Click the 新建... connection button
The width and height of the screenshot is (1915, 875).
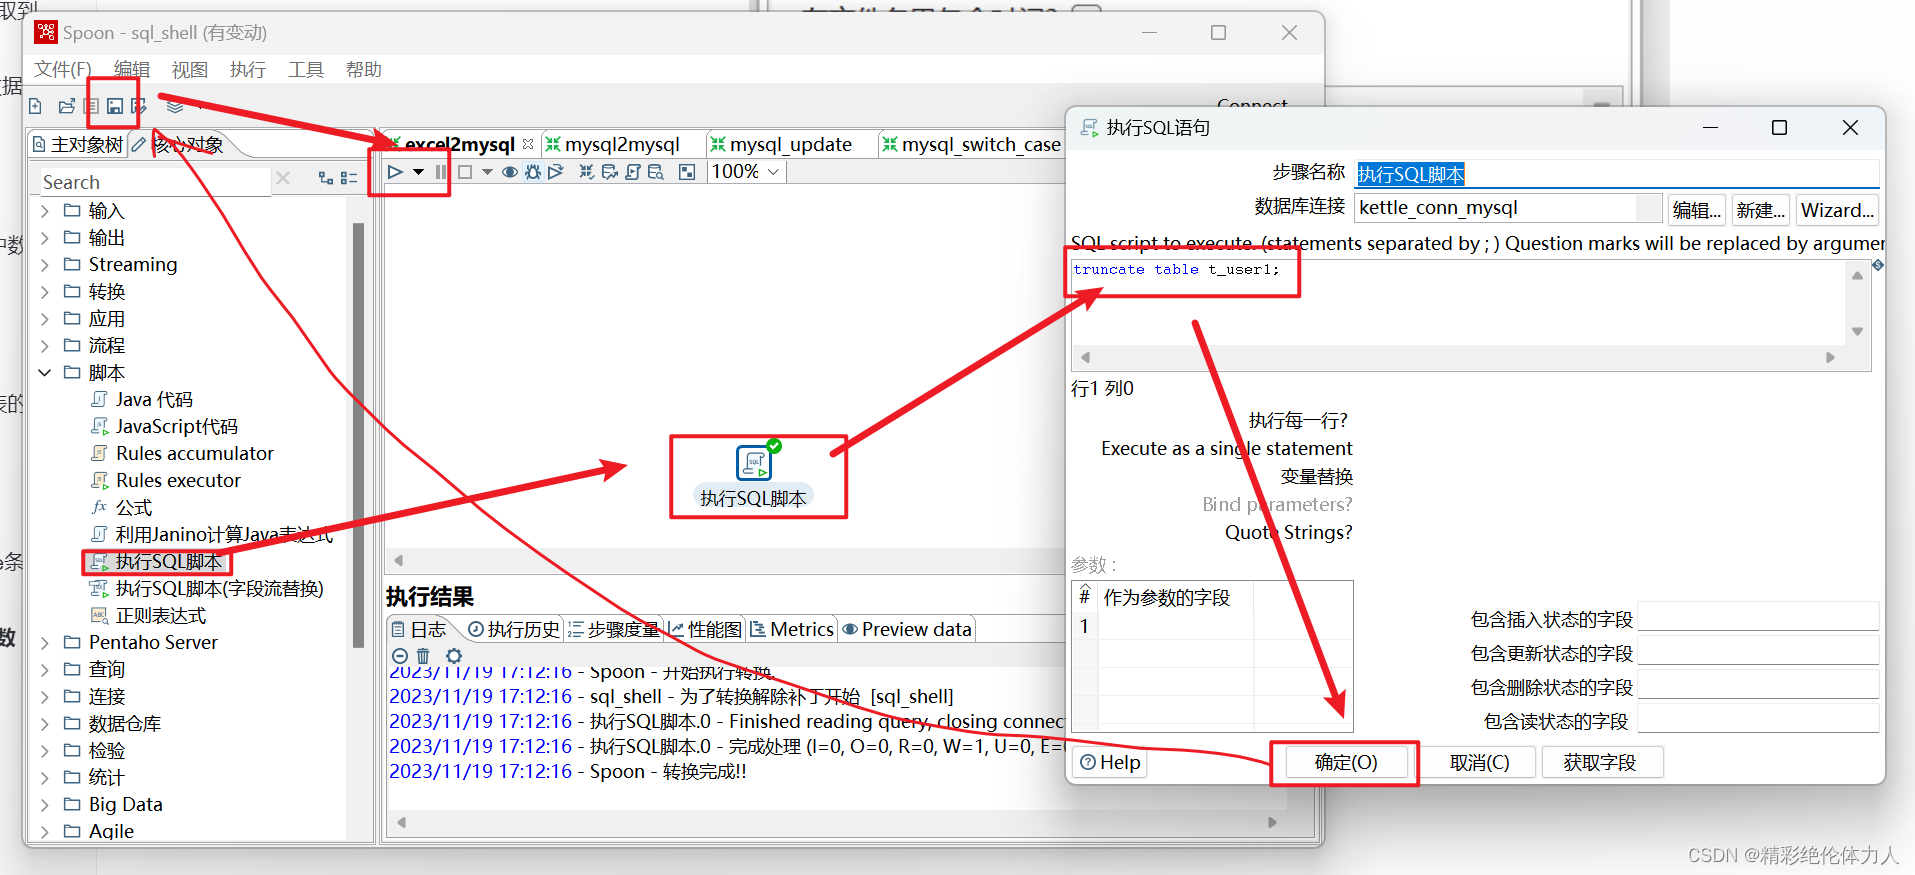(x=1761, y=210)
